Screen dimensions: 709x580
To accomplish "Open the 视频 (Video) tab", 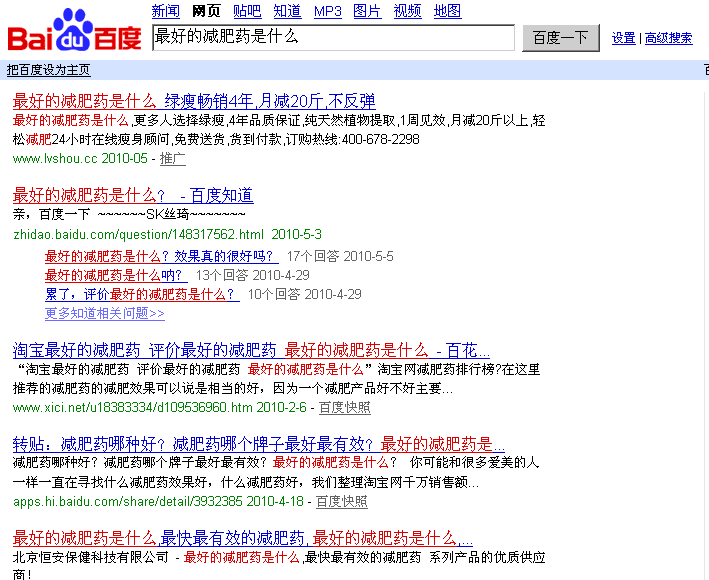I will point(407,12).
